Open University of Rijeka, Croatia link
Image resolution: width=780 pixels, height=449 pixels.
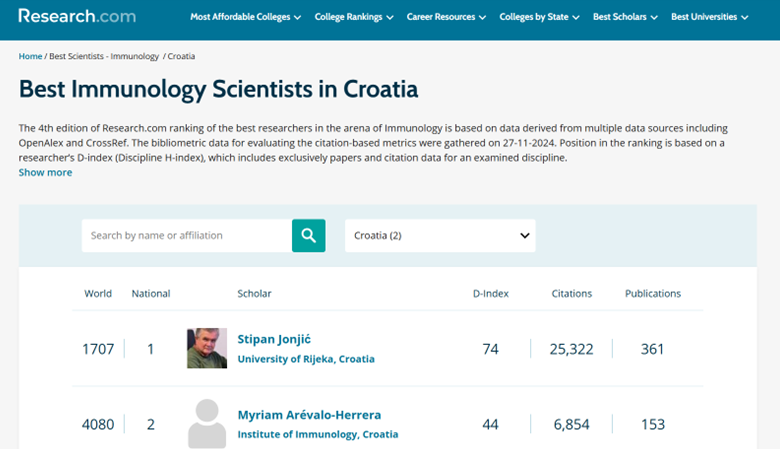coord(306,359)
